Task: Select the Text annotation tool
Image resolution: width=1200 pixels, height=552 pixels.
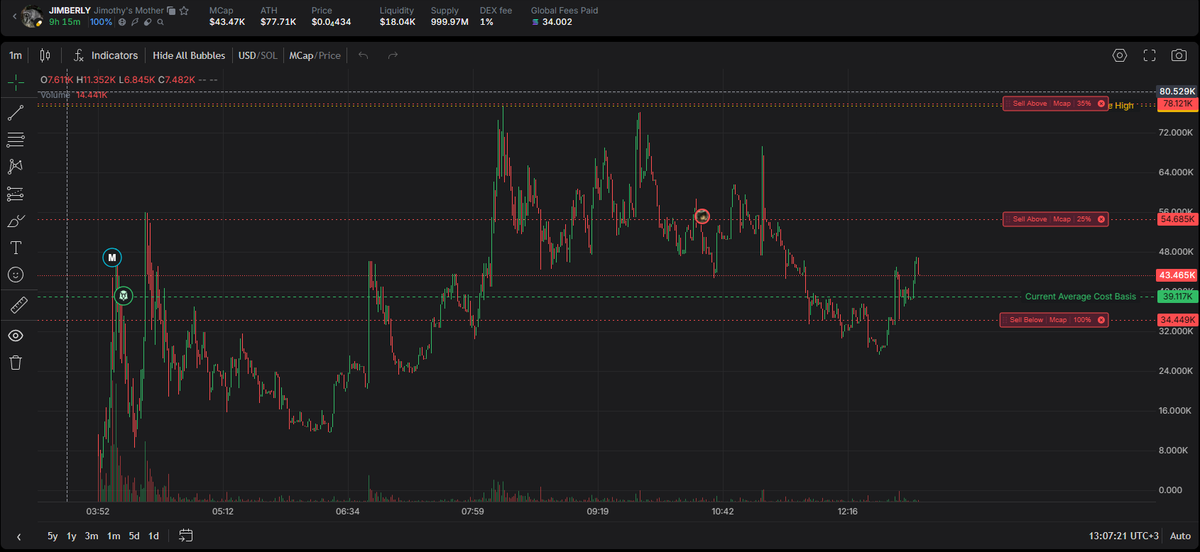Action: click(16, 247)
